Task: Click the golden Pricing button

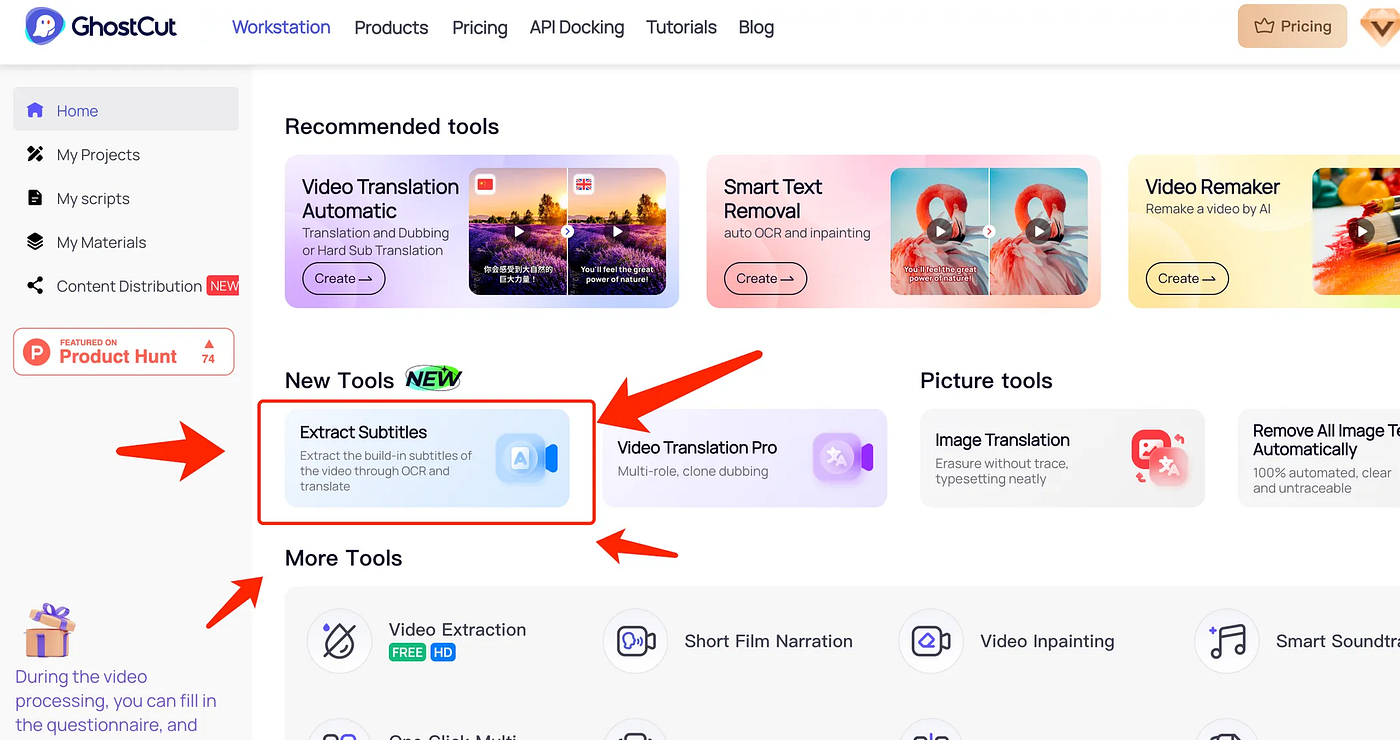Action: click(x=1292, y=27)
